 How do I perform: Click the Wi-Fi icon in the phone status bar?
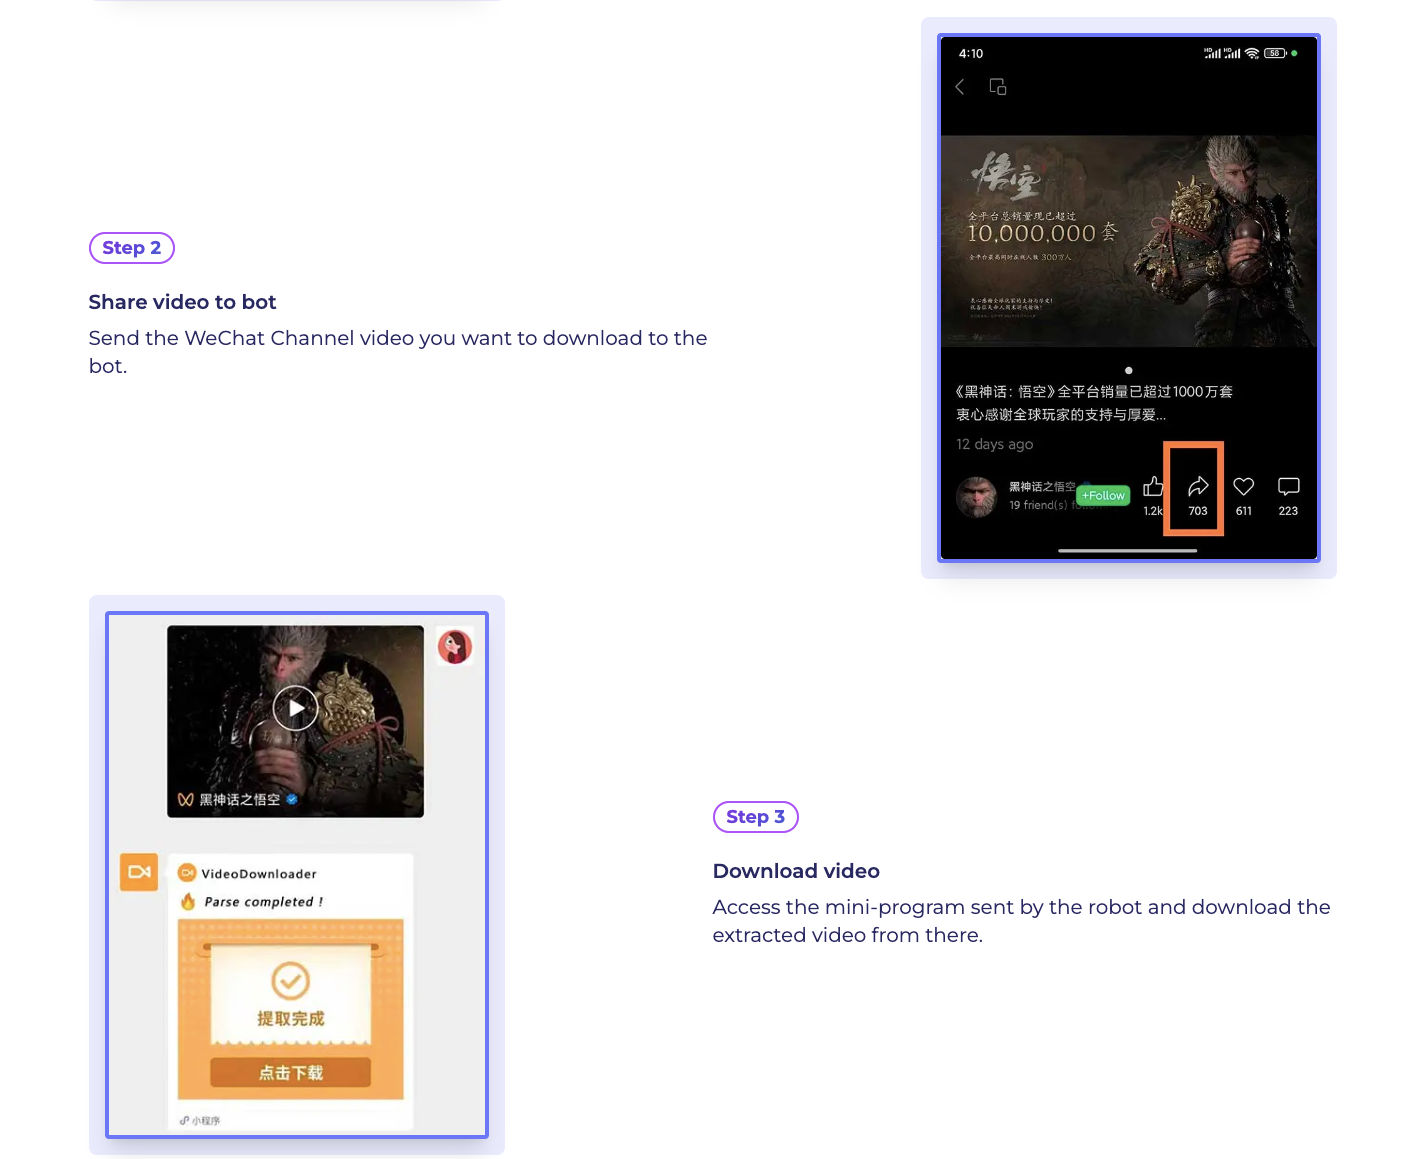click(x=1252, y=53)
